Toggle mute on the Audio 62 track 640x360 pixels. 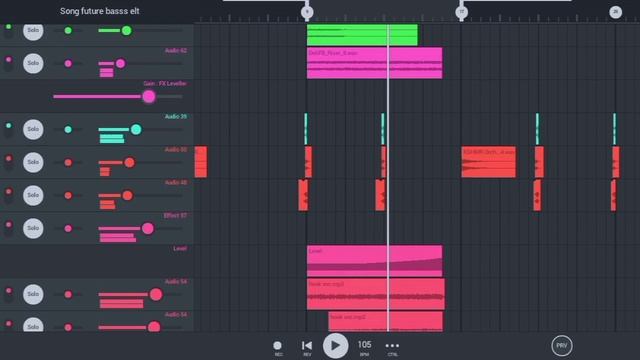click(x=9, y=63)
